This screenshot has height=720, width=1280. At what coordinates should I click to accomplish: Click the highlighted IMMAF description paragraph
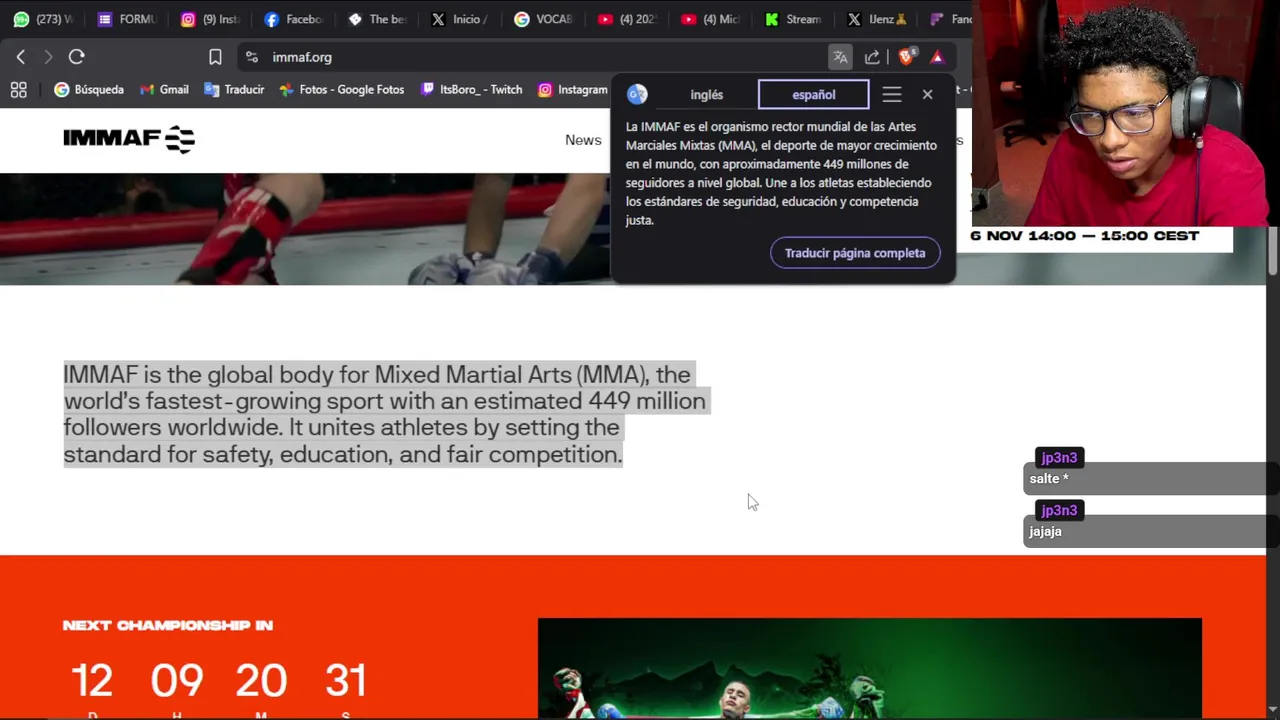385,414
